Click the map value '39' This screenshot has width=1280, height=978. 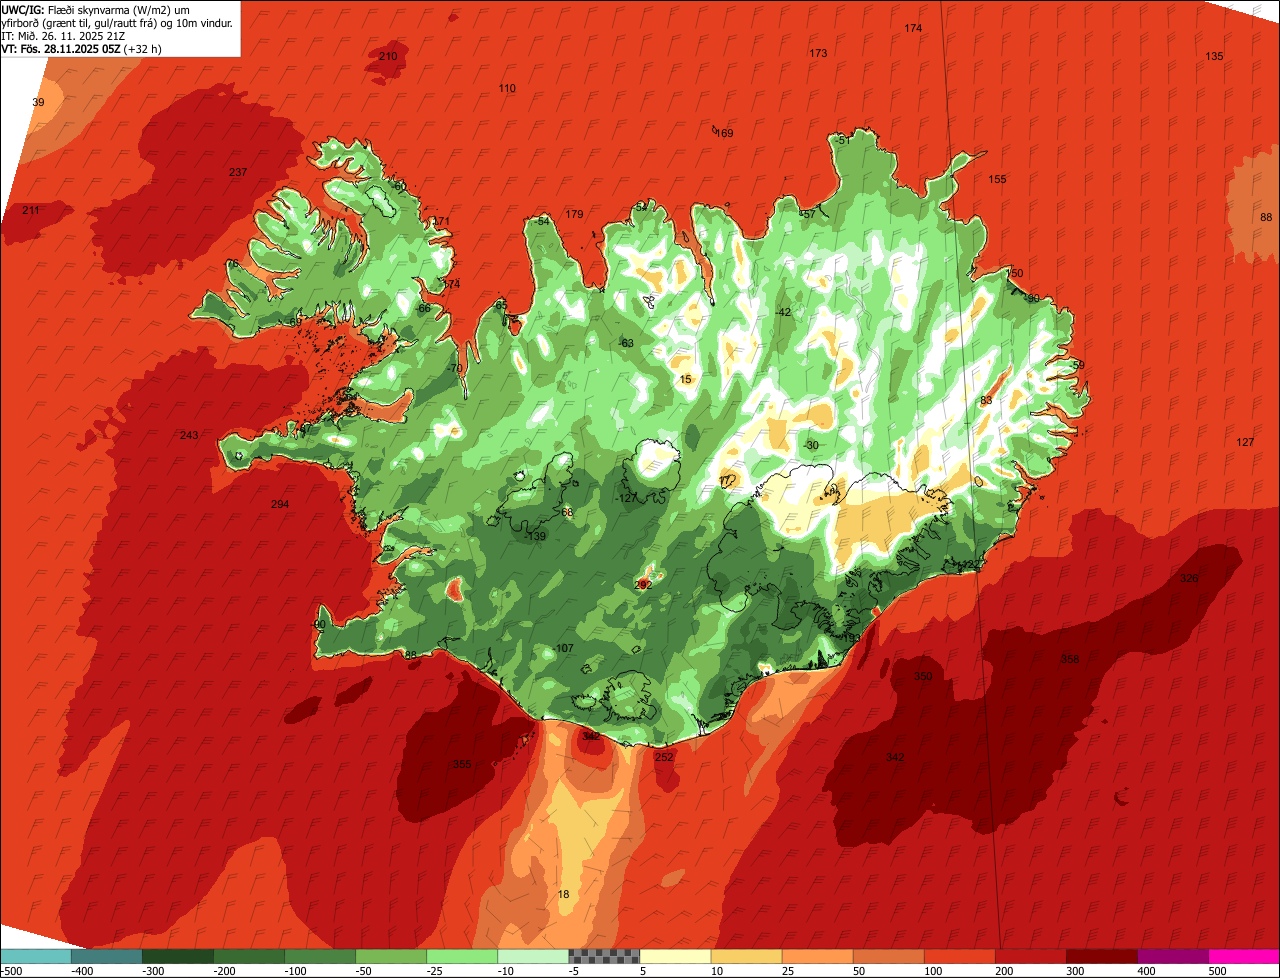coord(38,103)
